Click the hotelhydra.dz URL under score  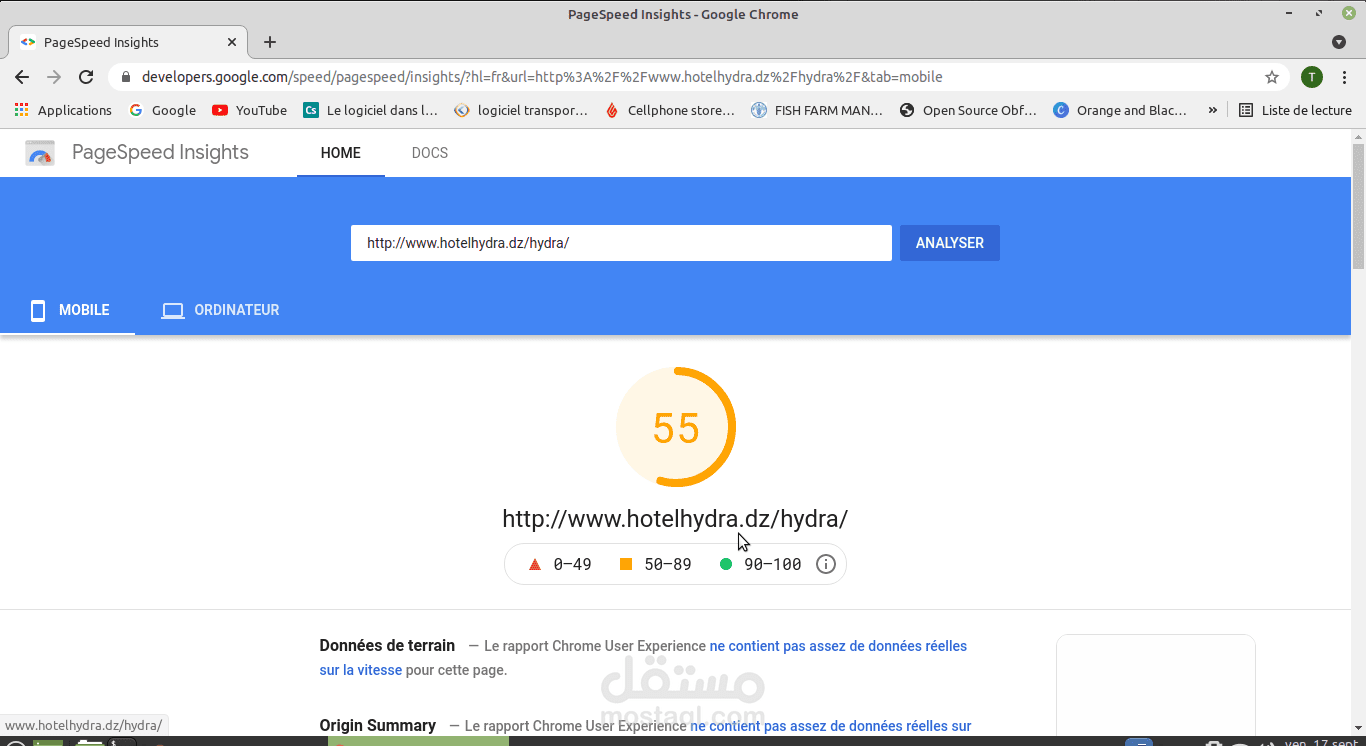pyautogui.click(x=675, y=519)
